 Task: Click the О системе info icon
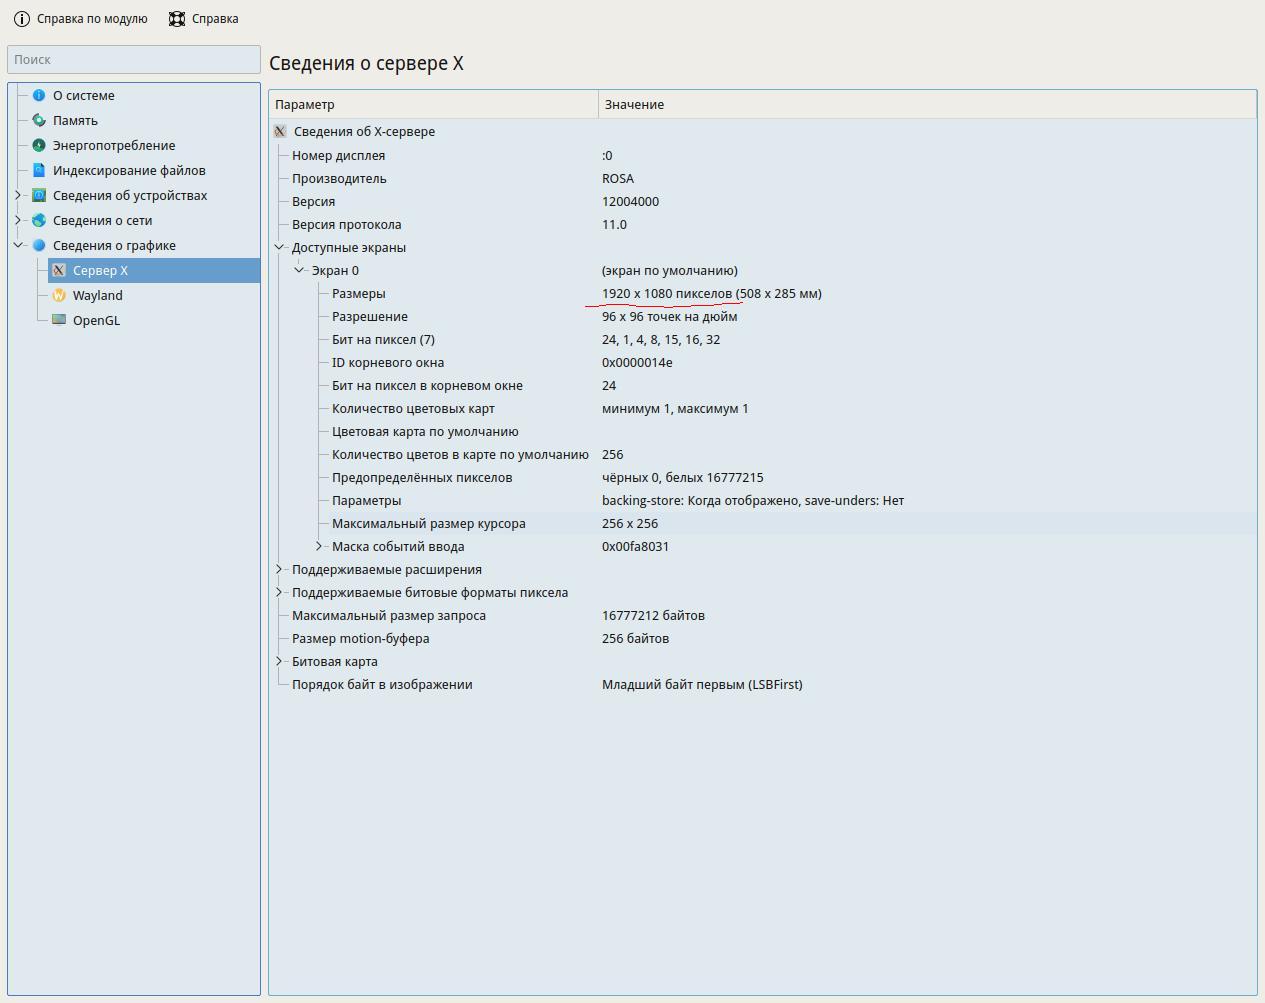tap(39, 95)
